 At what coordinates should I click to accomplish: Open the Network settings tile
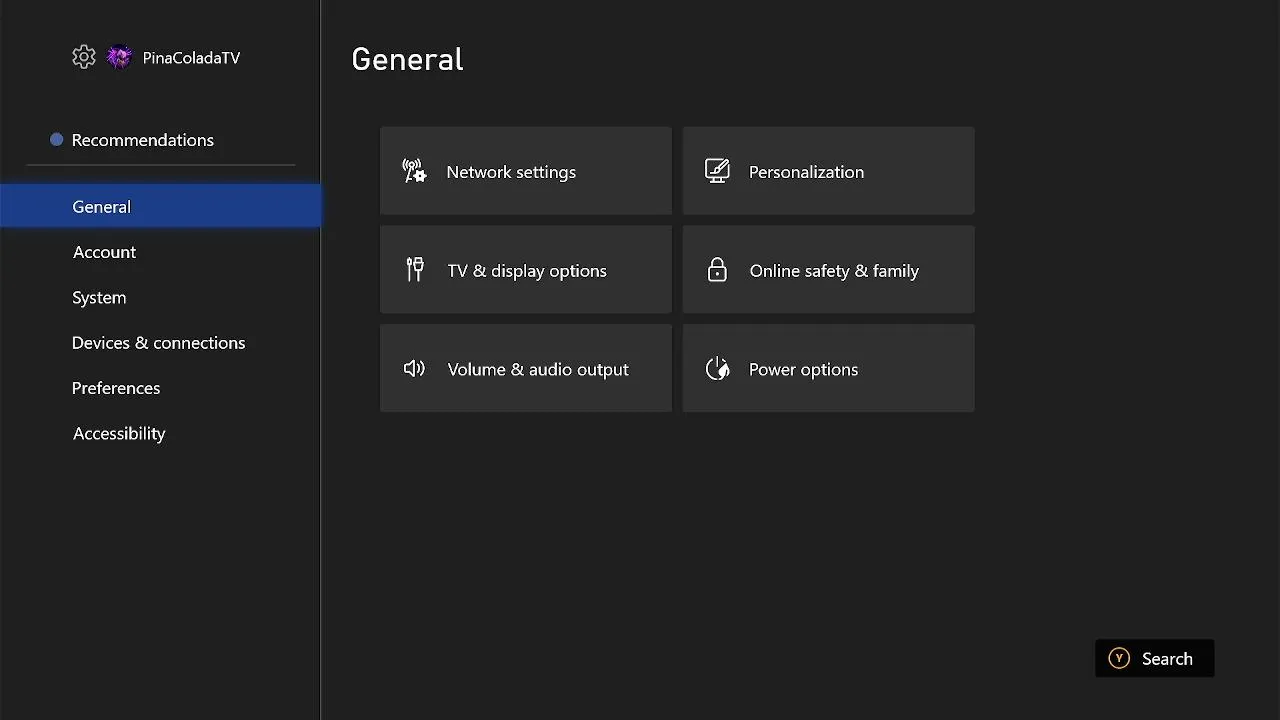[x=526, y=171]
